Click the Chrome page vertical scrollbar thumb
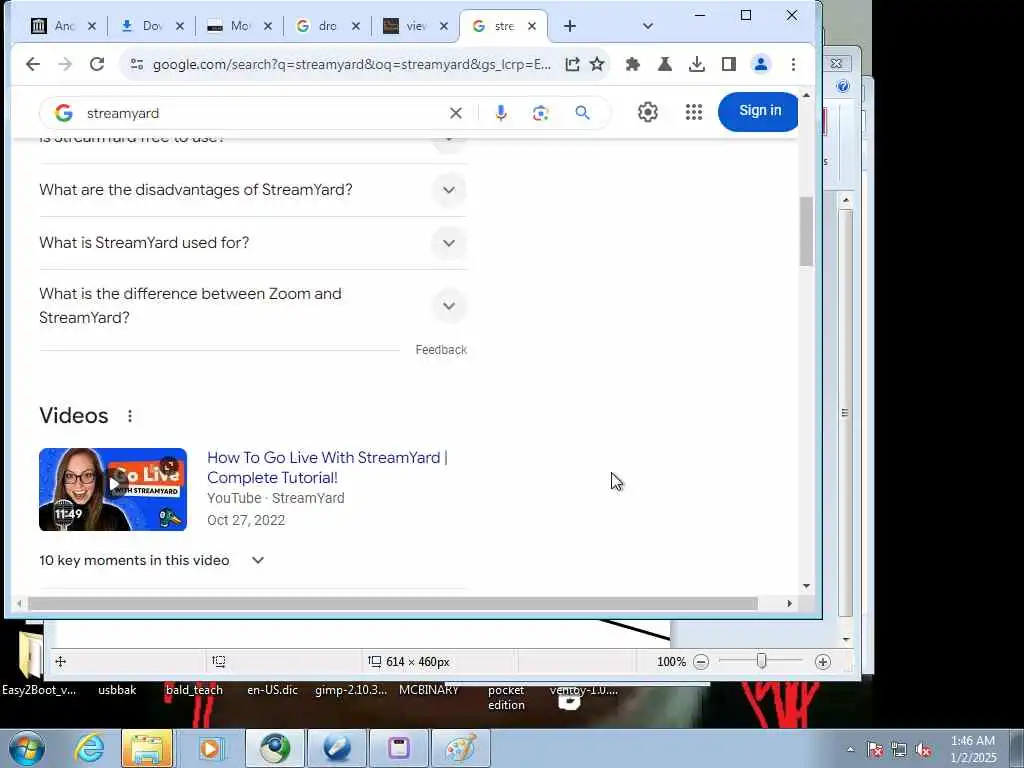 (806, 231)
